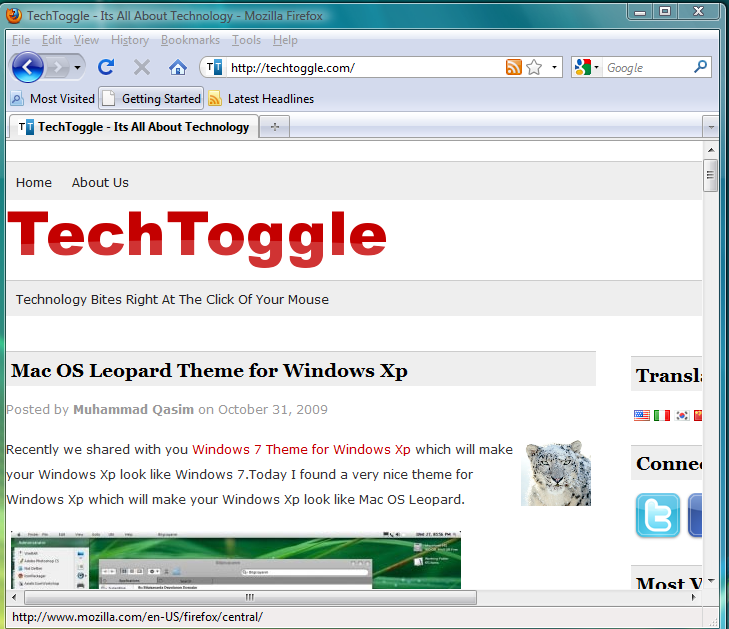Click the Most Visited bookmark folder icon
Image resolution: width=729 pixels, height=629 pixels.
pos(17,99)
